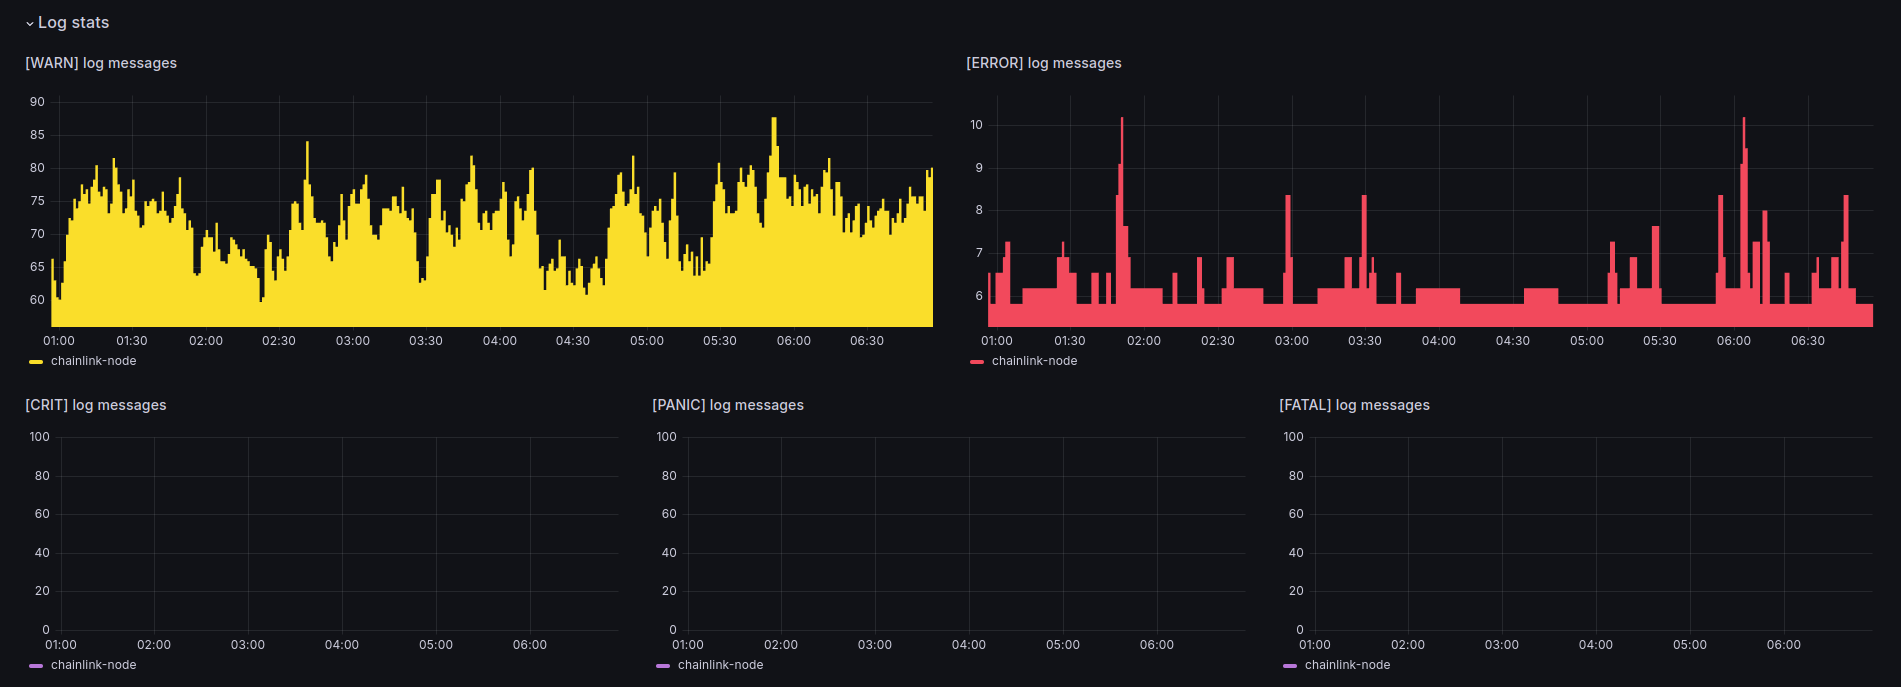
Task: Click the first tall red spike before 02:00
Action: (x=1122, y=125)
